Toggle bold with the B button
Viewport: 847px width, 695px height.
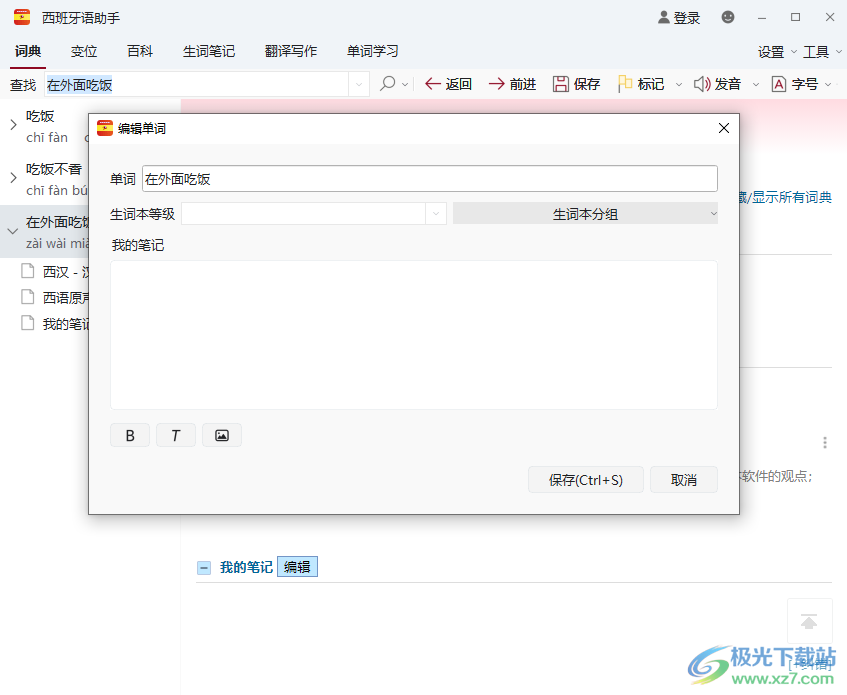tap(130, 435)
